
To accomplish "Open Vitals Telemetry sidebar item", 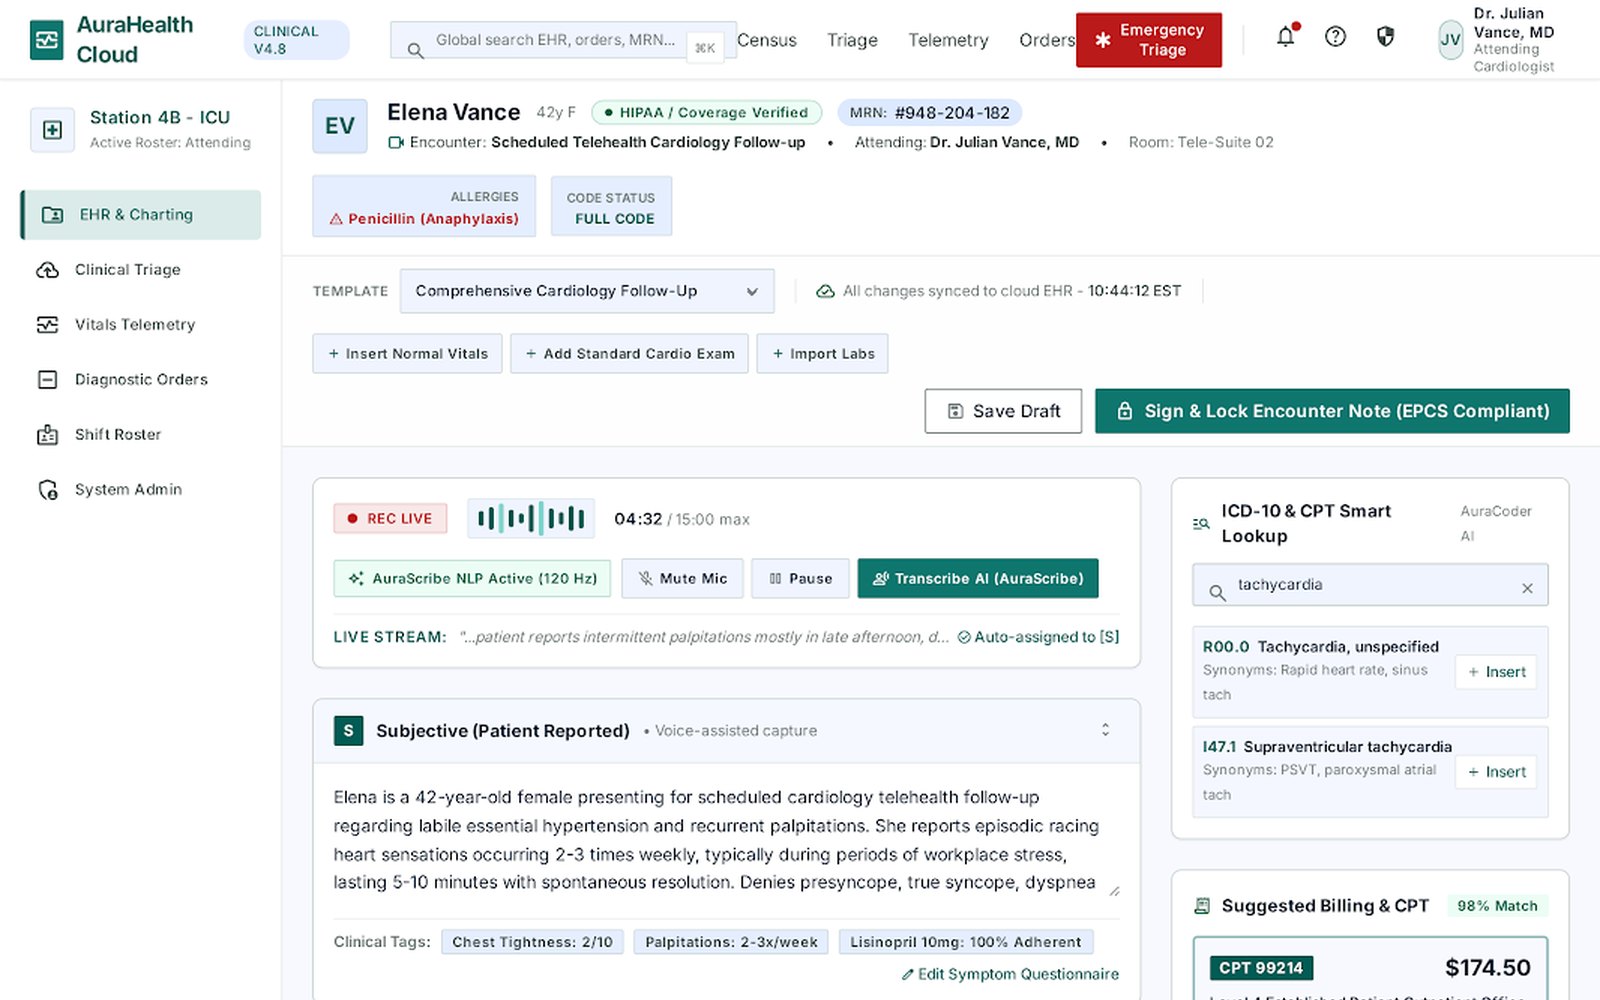I will tap(141, 325).
